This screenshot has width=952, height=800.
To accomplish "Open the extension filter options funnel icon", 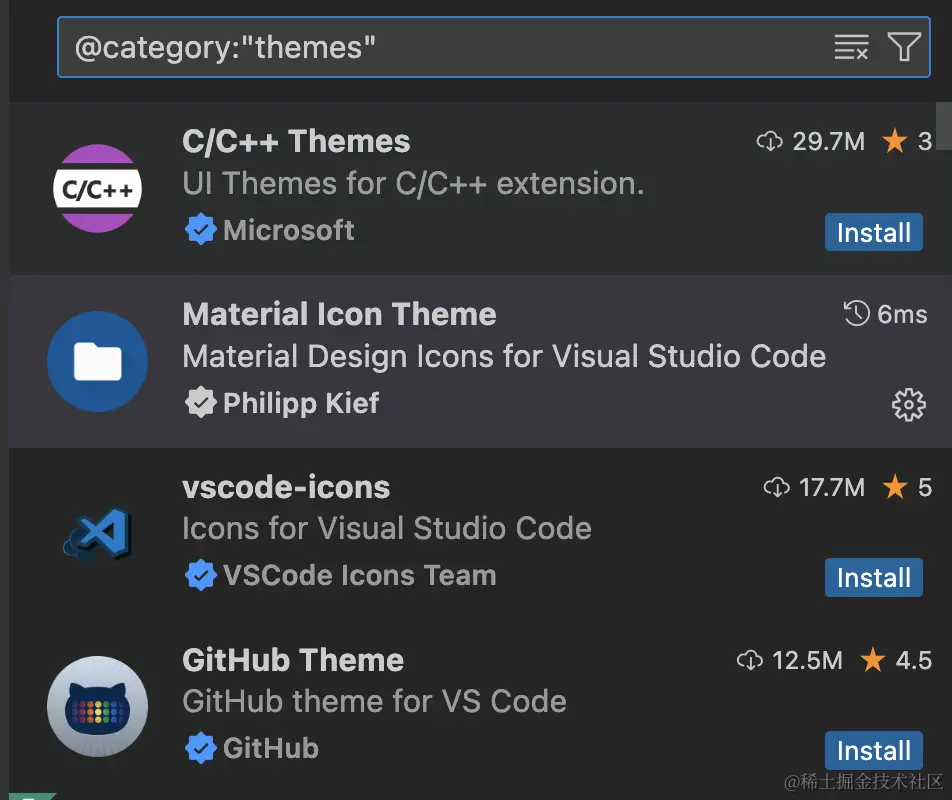I will (x=905, y=46).
